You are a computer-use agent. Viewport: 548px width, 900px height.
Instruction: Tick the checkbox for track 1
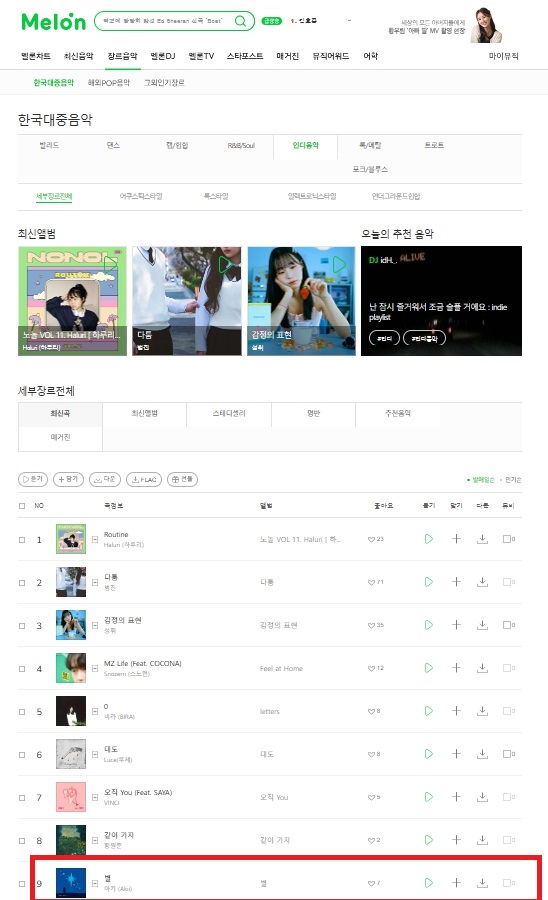tap(22, 540)
